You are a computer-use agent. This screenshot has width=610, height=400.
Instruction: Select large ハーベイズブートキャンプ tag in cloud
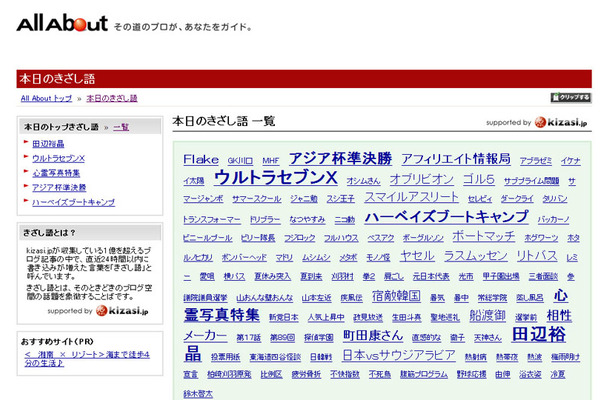pyautogui.click(x=447, y=217)
